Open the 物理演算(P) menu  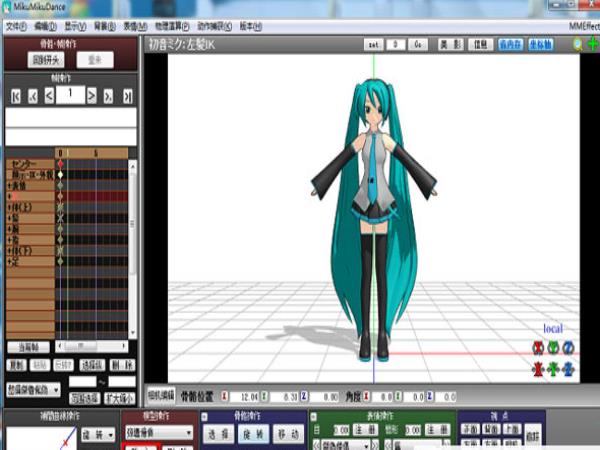(x=172, y=26)
